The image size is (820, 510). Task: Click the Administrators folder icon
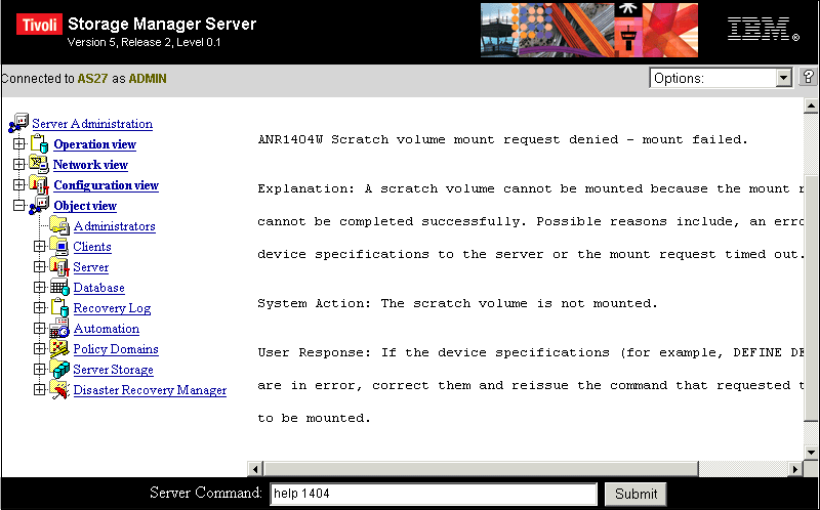click(x=60, y=225)
